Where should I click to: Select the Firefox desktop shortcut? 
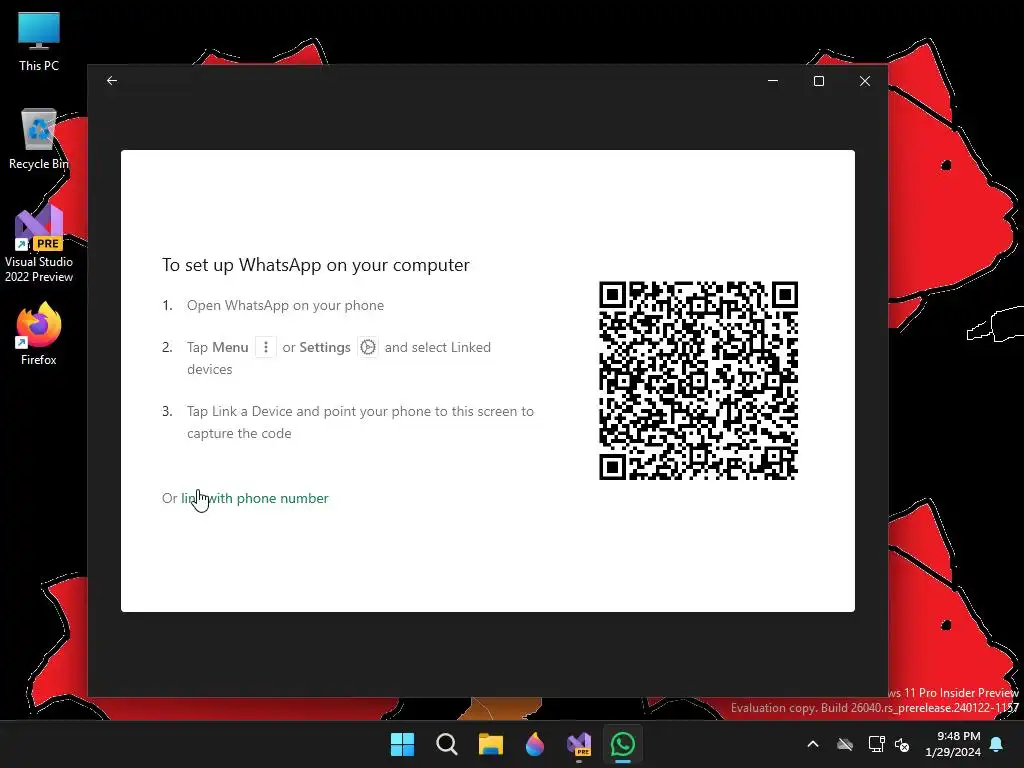39,334
